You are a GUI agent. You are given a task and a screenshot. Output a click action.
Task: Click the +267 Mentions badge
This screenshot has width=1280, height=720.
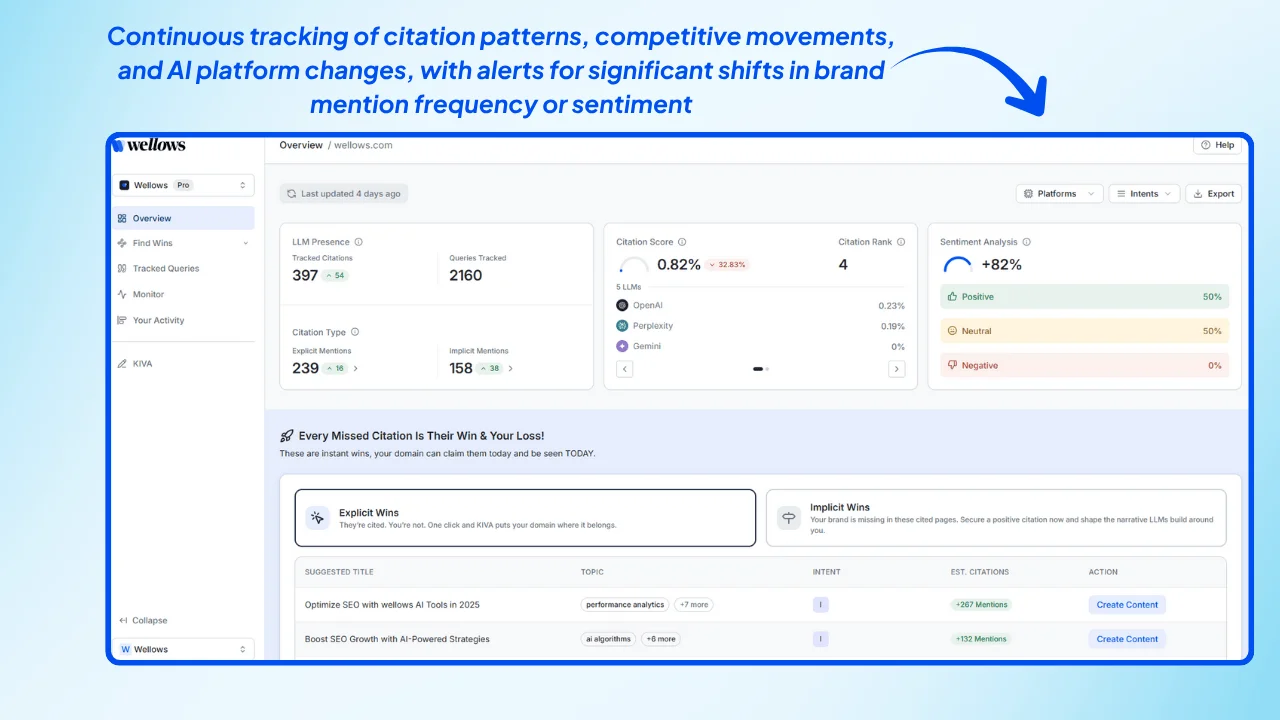tap(981, 605)
